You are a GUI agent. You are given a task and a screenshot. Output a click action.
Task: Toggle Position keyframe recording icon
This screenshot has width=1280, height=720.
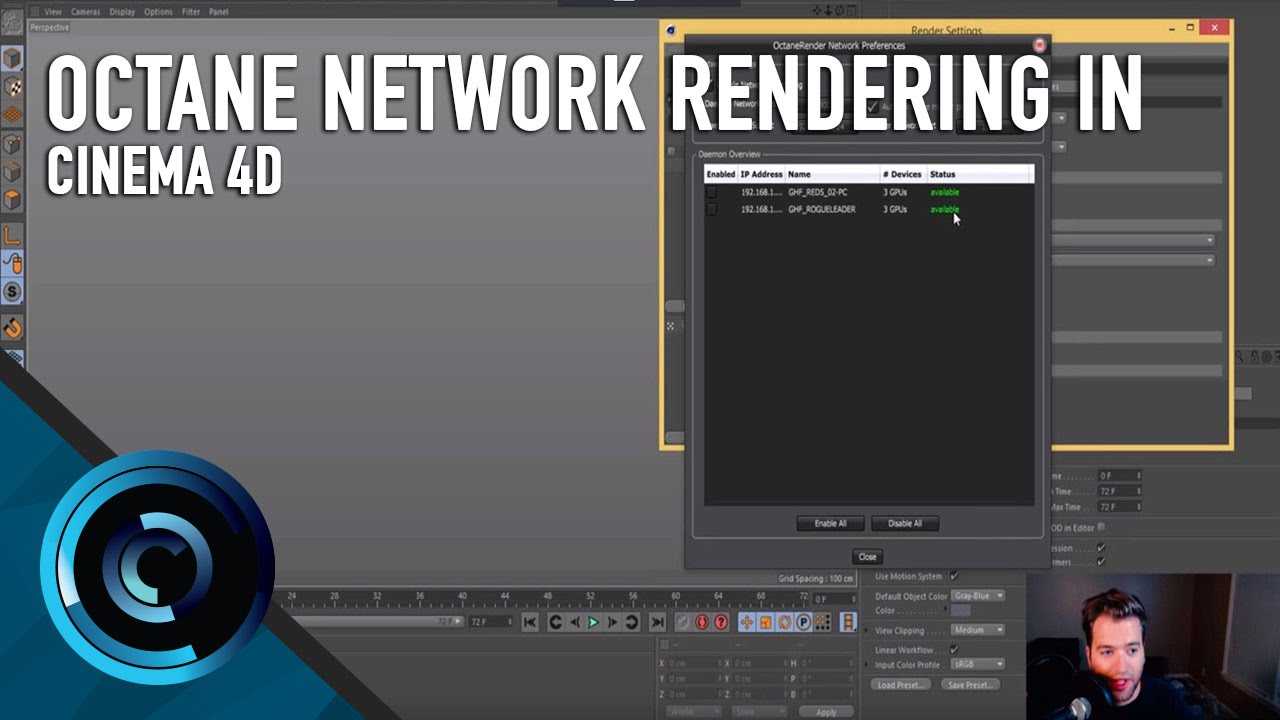pos(746,622)
